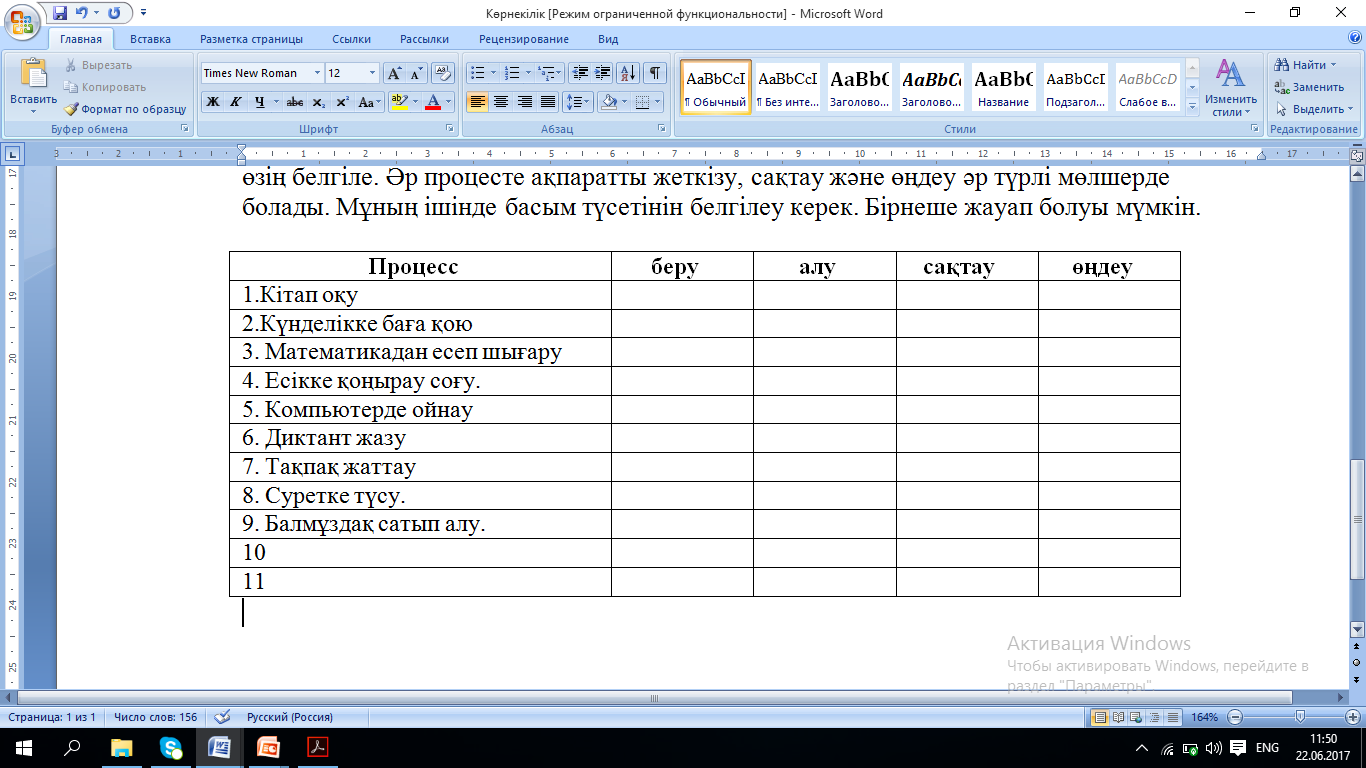The height and width of the screenshot is (768, 1366).
Task: Click the Заменить button
Action: coord(1310,87)
